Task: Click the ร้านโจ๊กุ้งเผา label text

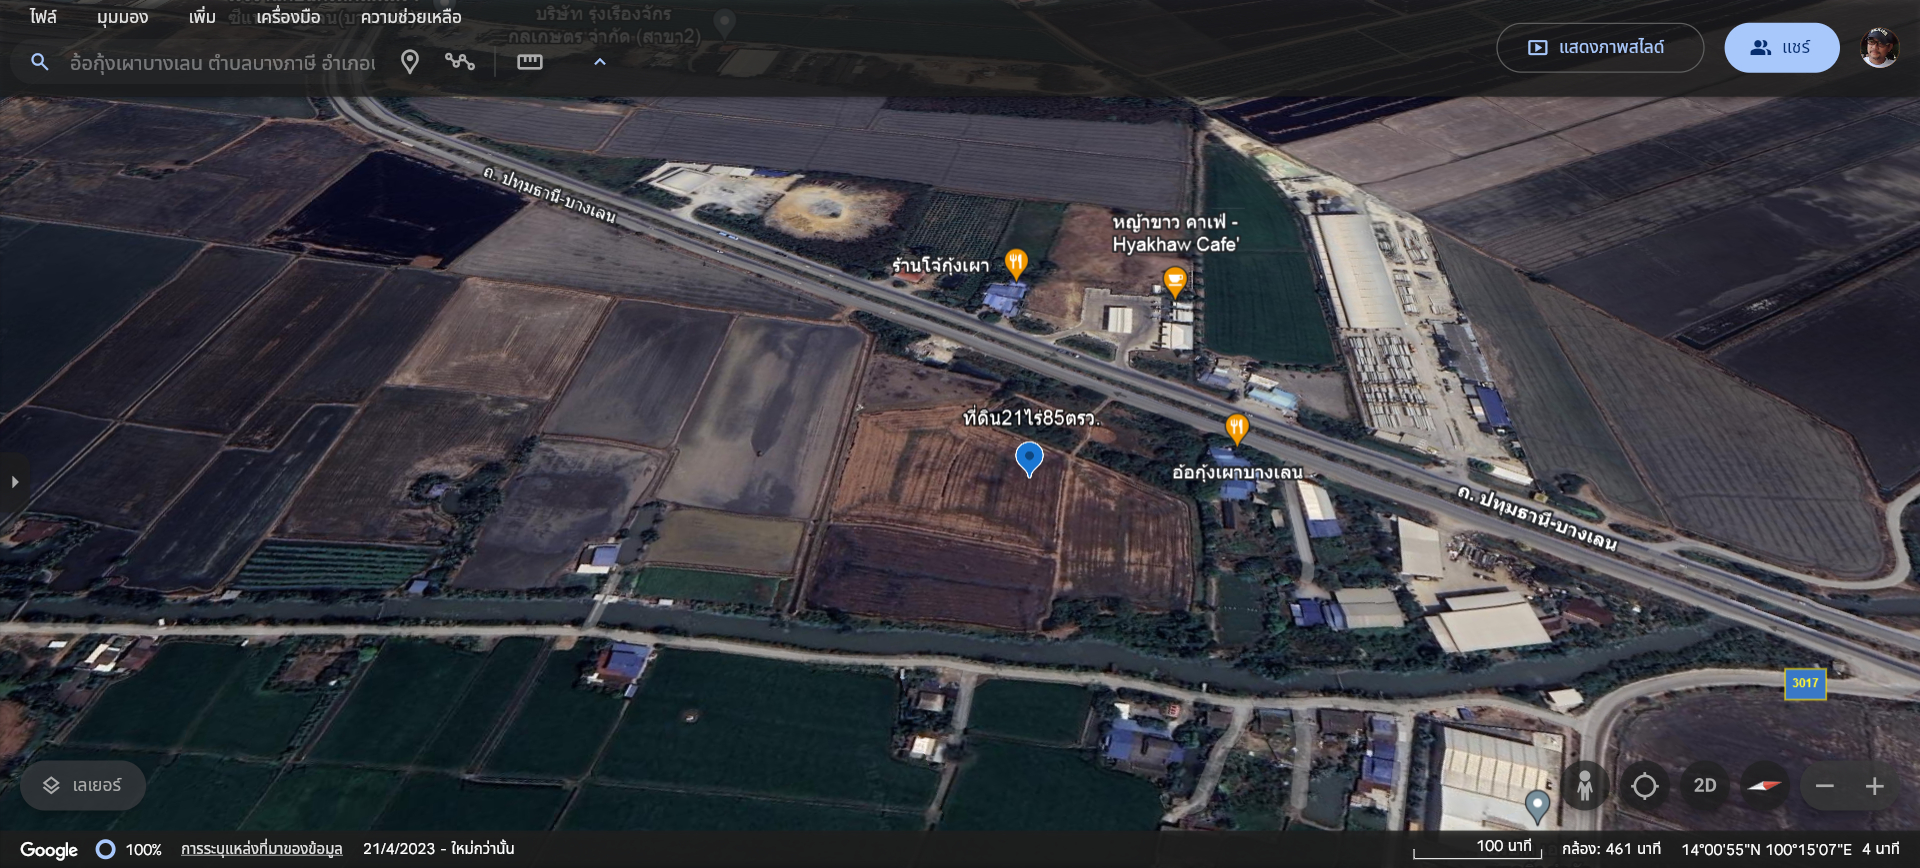Action: point(940,265)
